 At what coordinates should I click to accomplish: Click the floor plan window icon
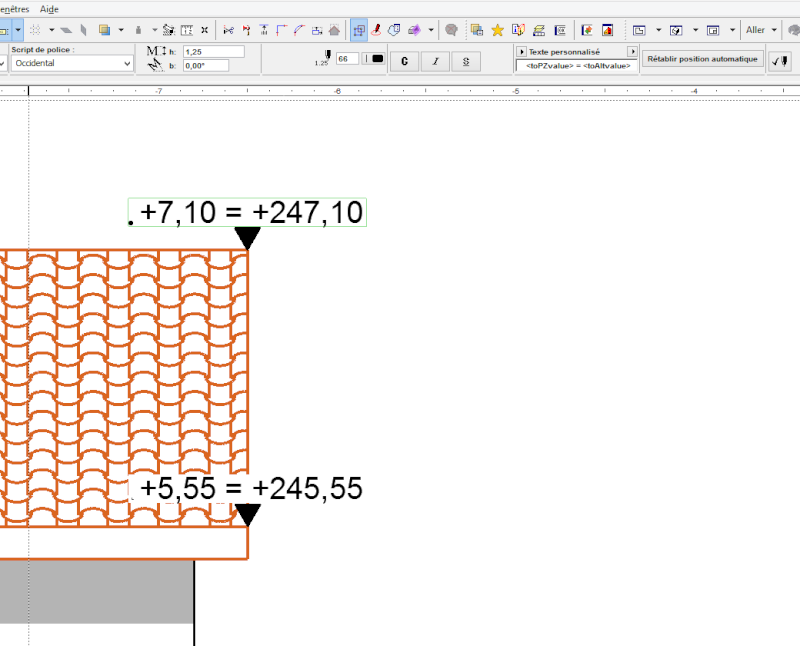639,30
